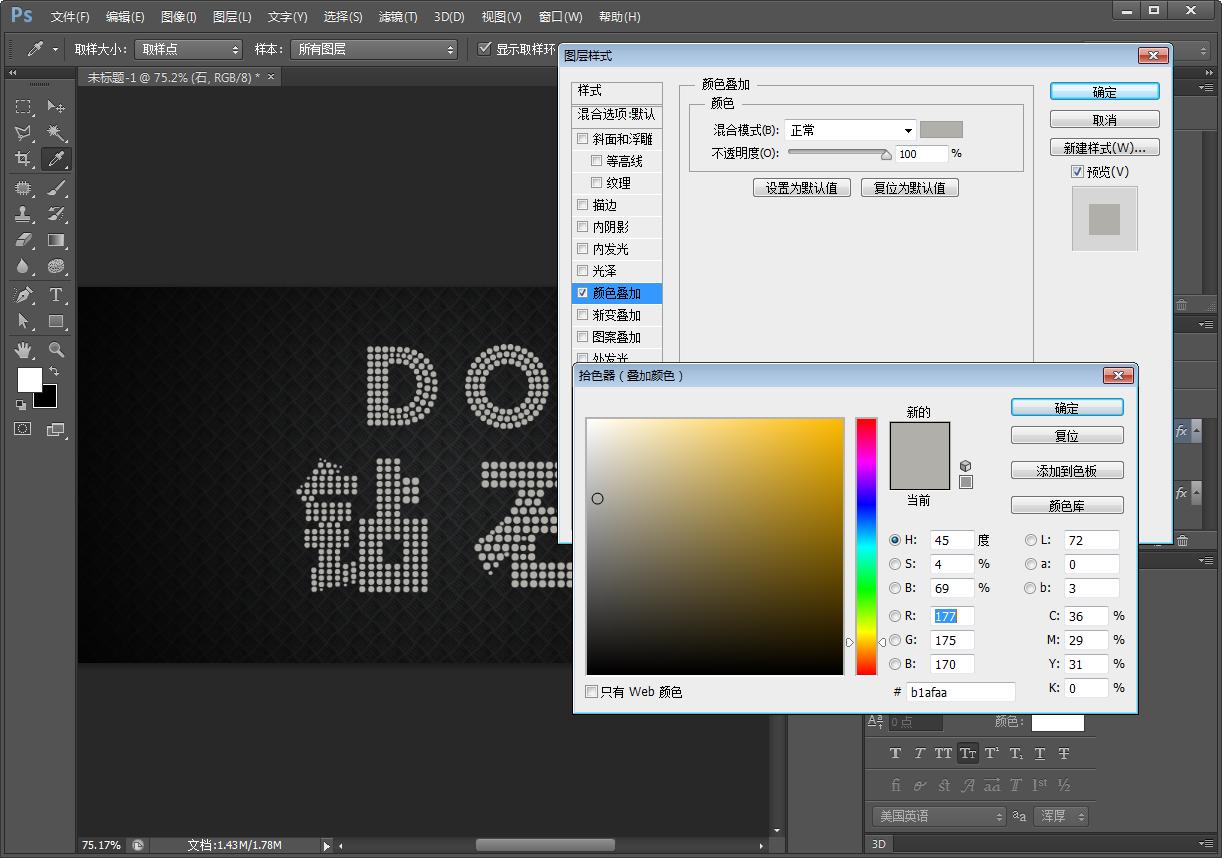Screen dimensions: 1222x858
Task: Select the Eyedropper tool
Action: click(x=57, y=158)
